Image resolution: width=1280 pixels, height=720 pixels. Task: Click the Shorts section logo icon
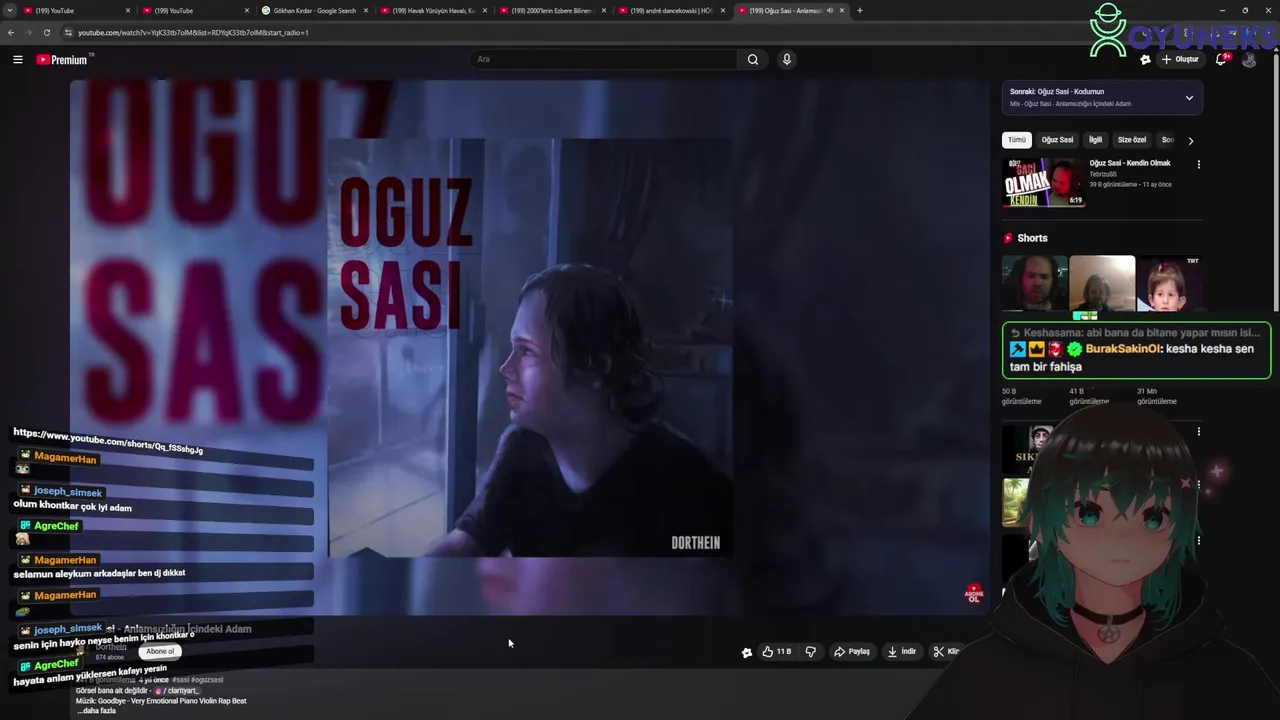coord(1008,238)
